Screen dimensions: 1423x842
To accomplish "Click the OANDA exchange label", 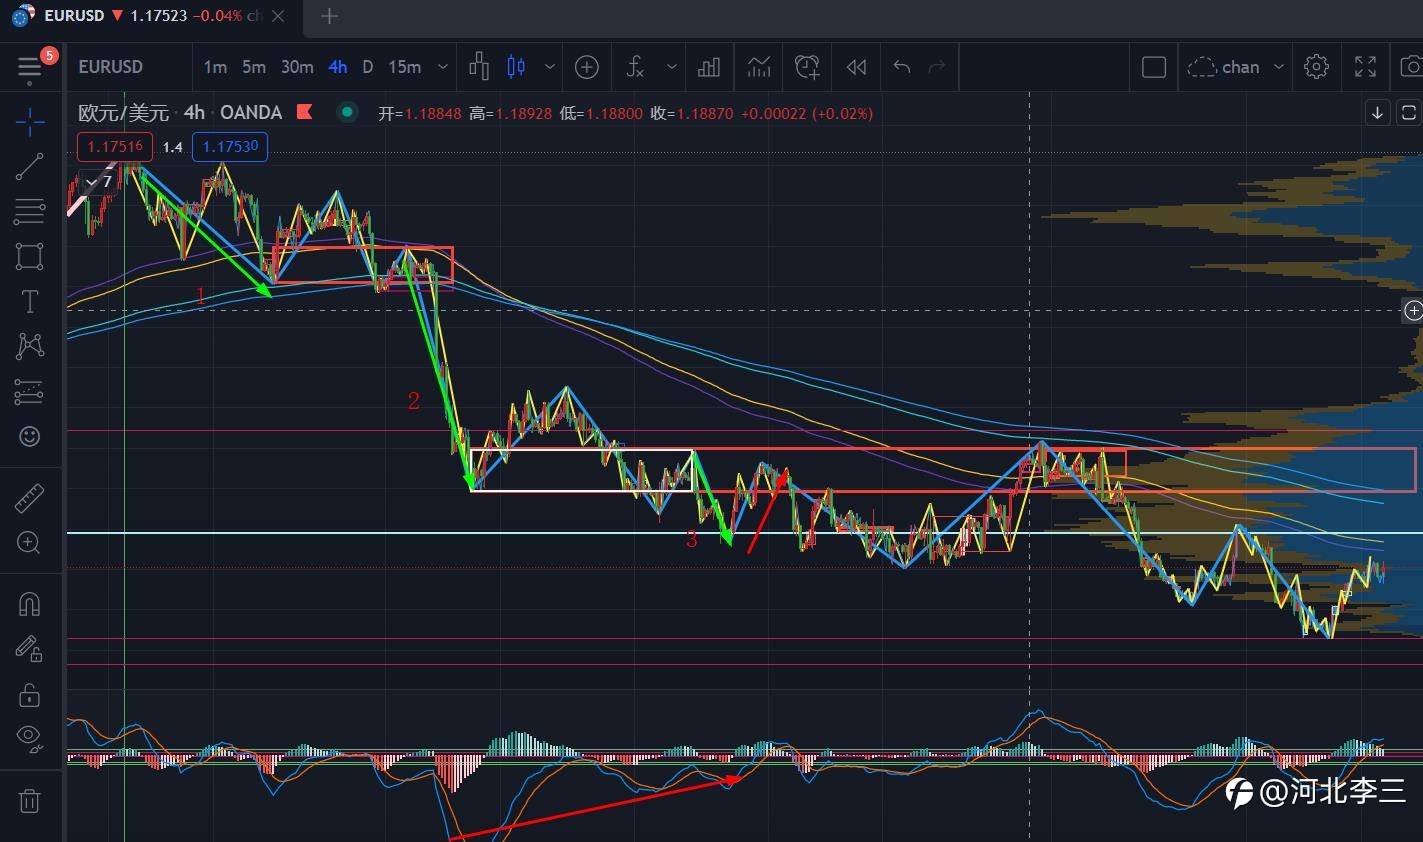I will pos(251,113).
